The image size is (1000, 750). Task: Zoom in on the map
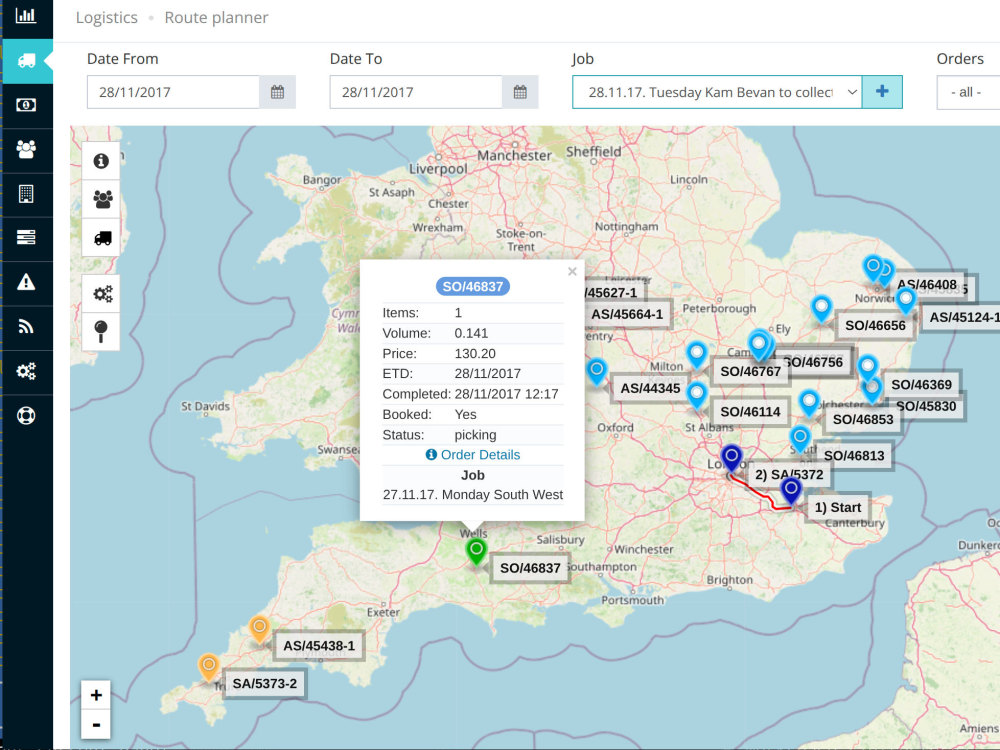96,695
